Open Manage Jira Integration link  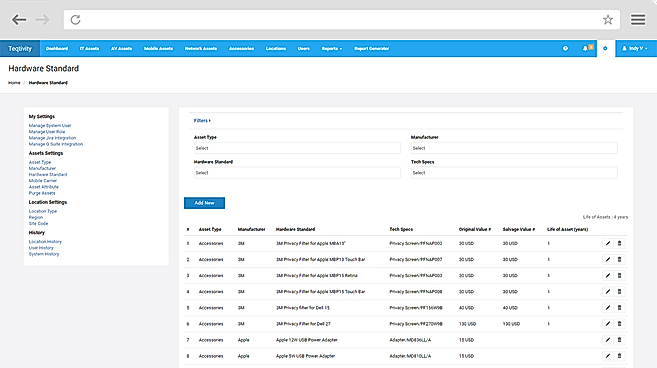52,138
